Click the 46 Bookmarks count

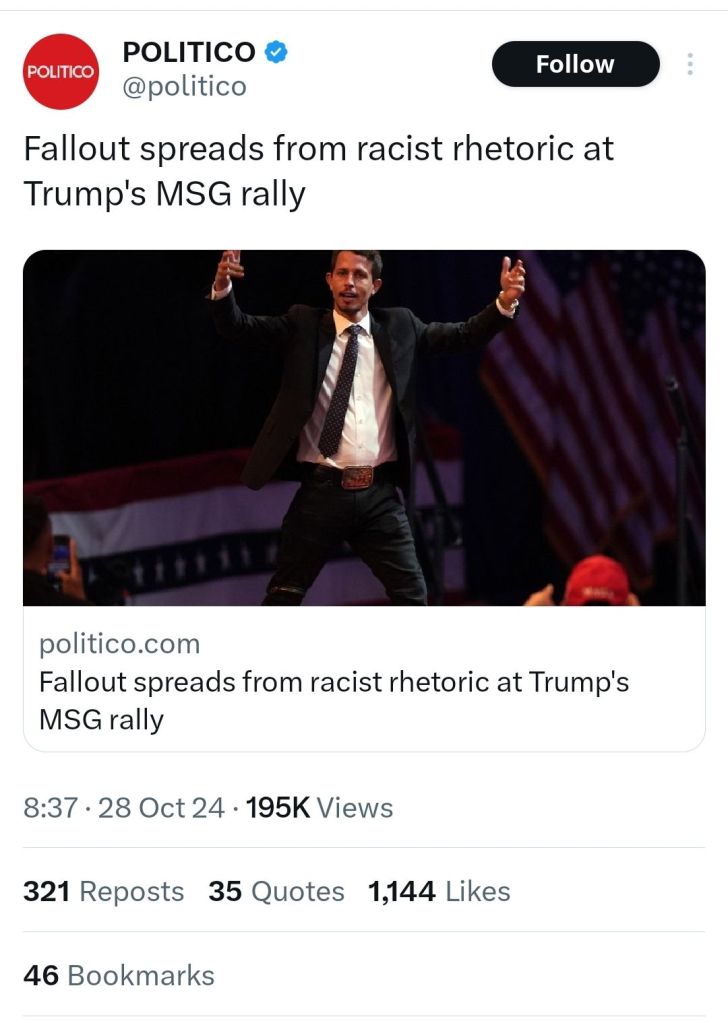(x=118, y=975)
